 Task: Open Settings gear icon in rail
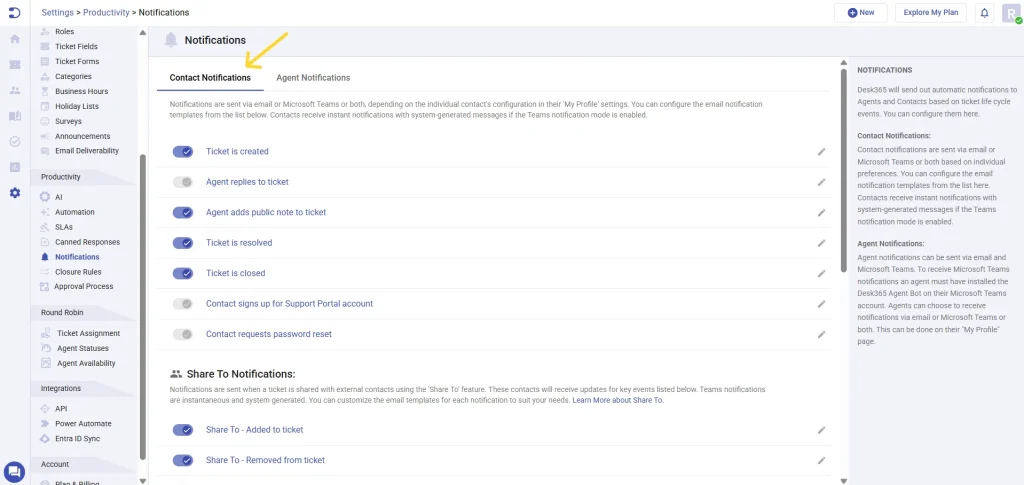(x=14, y=193)
